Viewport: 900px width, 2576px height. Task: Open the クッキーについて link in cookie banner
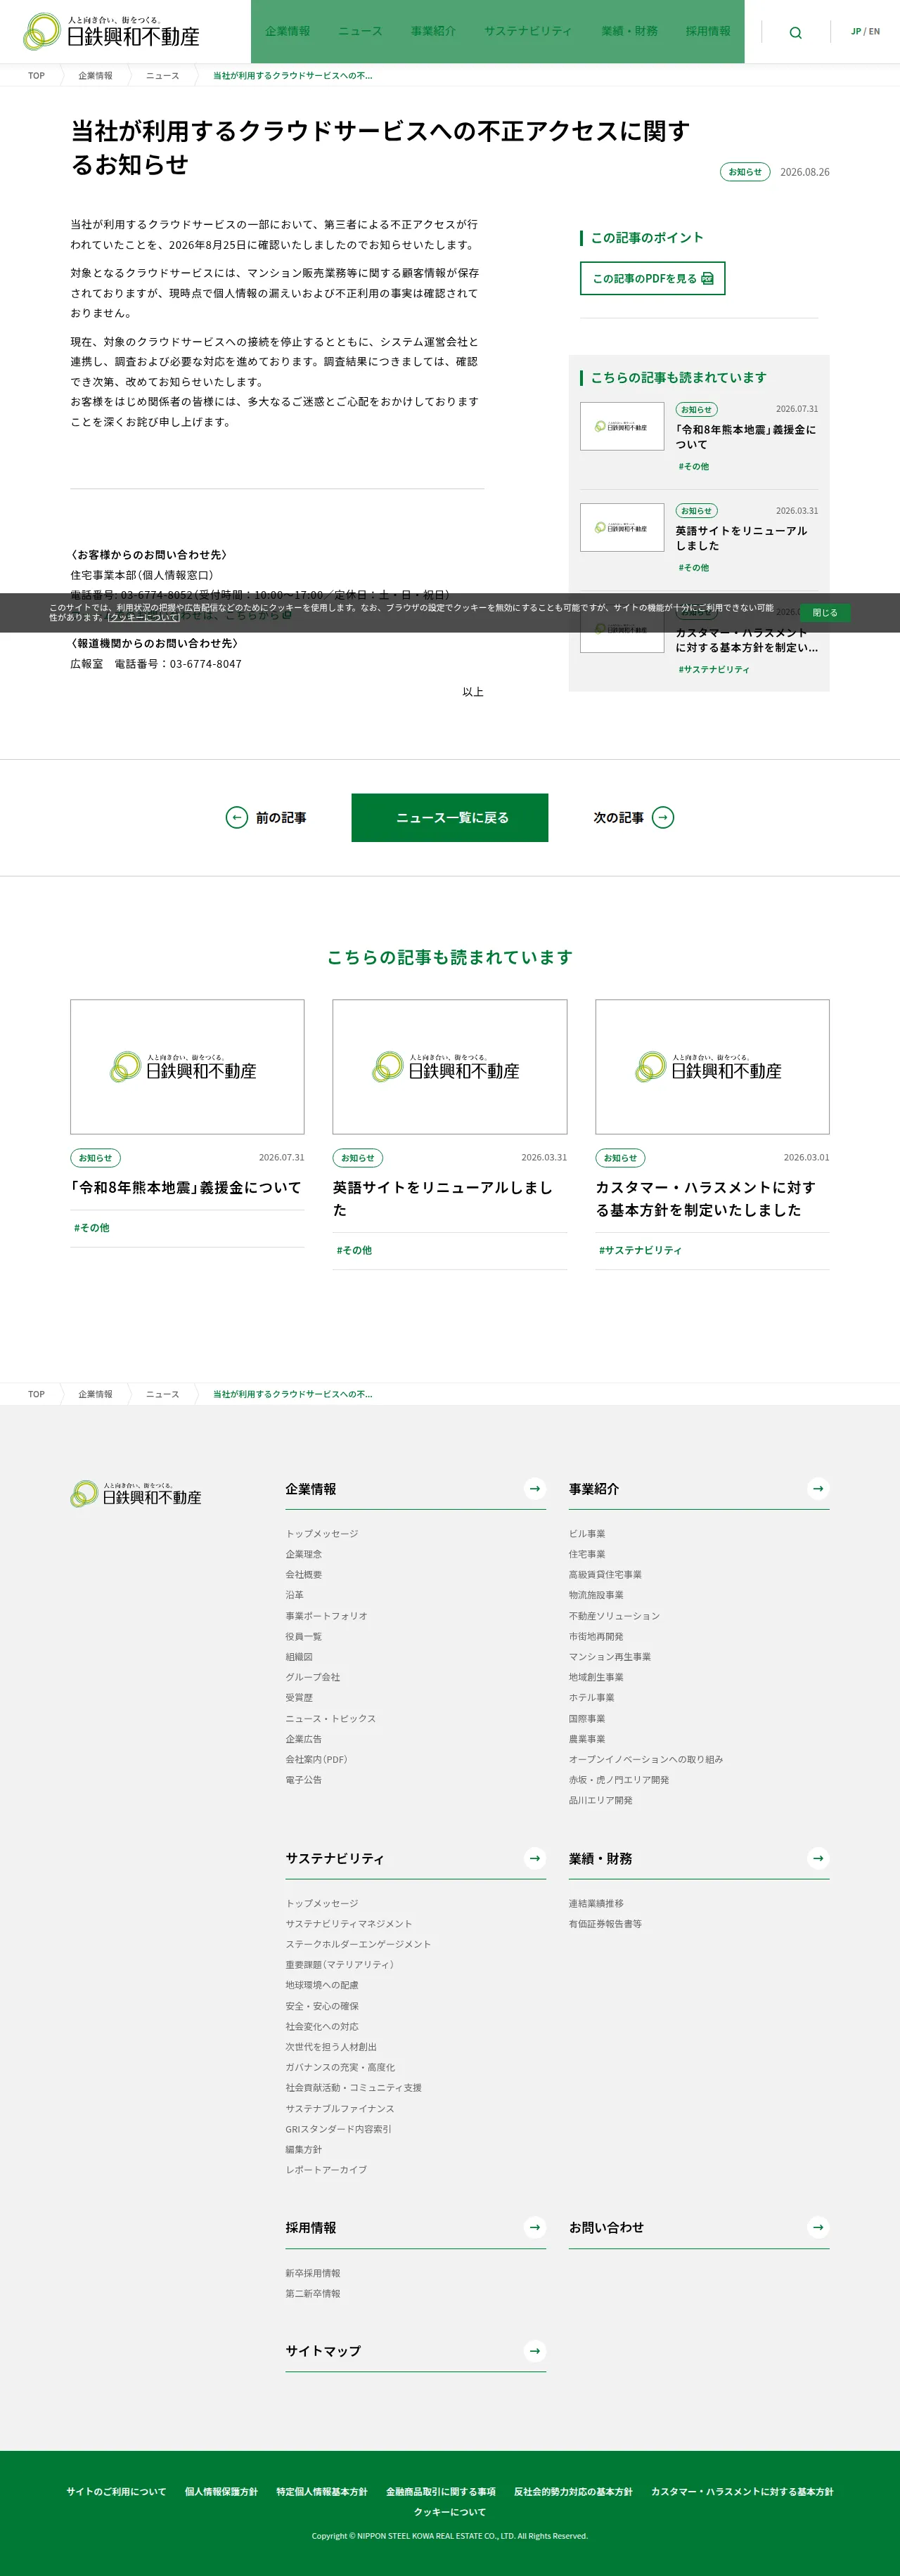pos(145,618)
